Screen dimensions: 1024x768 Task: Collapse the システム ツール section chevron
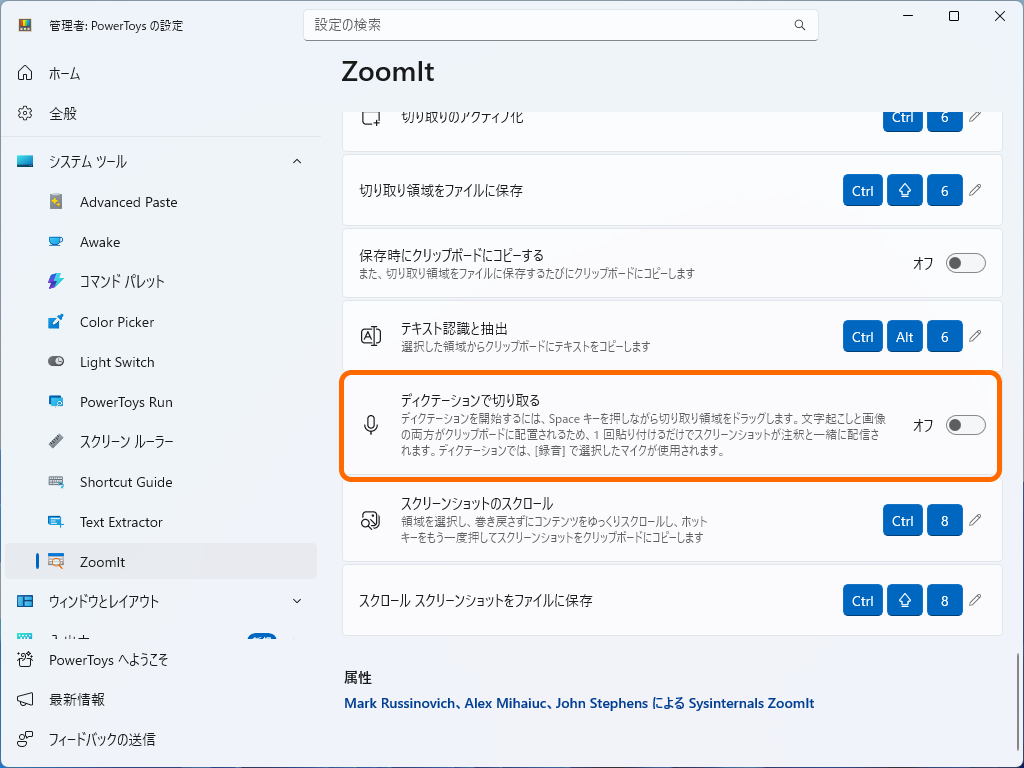(297, 161)
